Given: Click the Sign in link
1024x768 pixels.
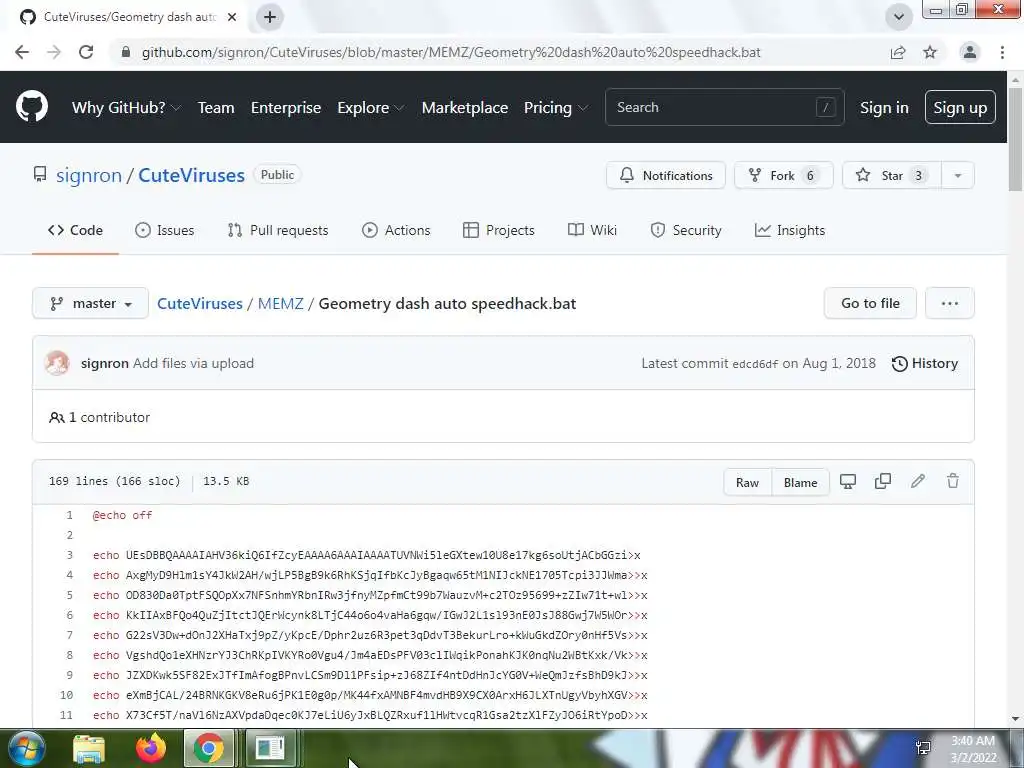Looking at the screenshot, I should tap(884, 108).
